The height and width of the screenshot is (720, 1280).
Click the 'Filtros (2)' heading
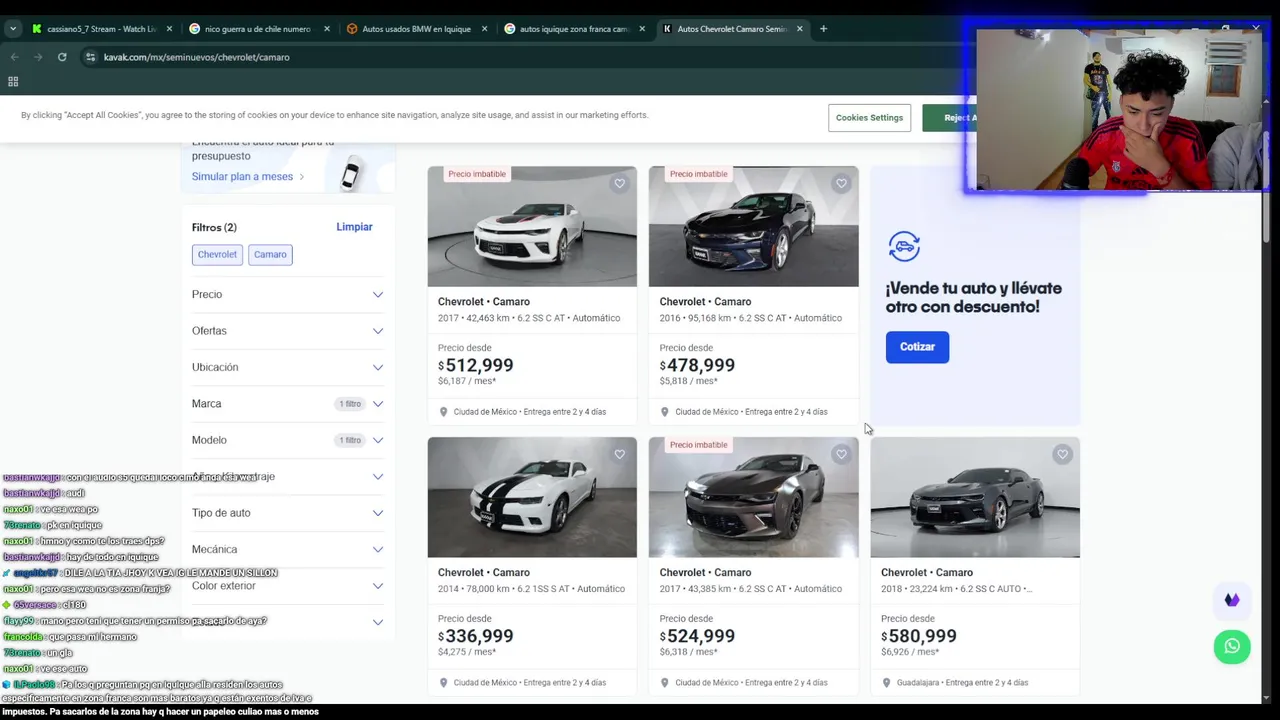[214, 228]
